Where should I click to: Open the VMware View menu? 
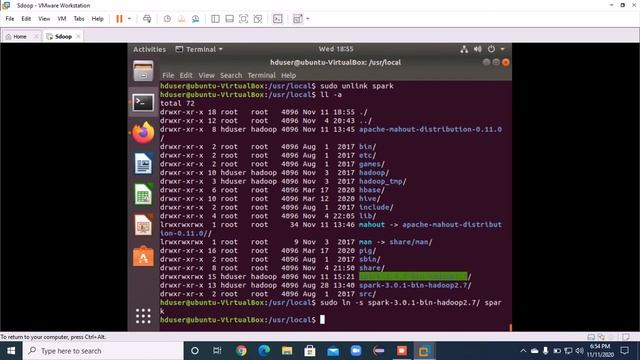44,19
